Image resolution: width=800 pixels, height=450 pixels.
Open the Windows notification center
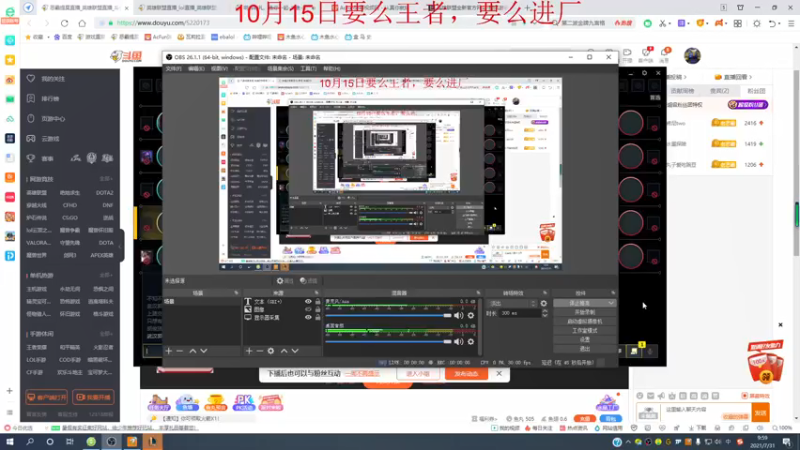pos(787,442)
